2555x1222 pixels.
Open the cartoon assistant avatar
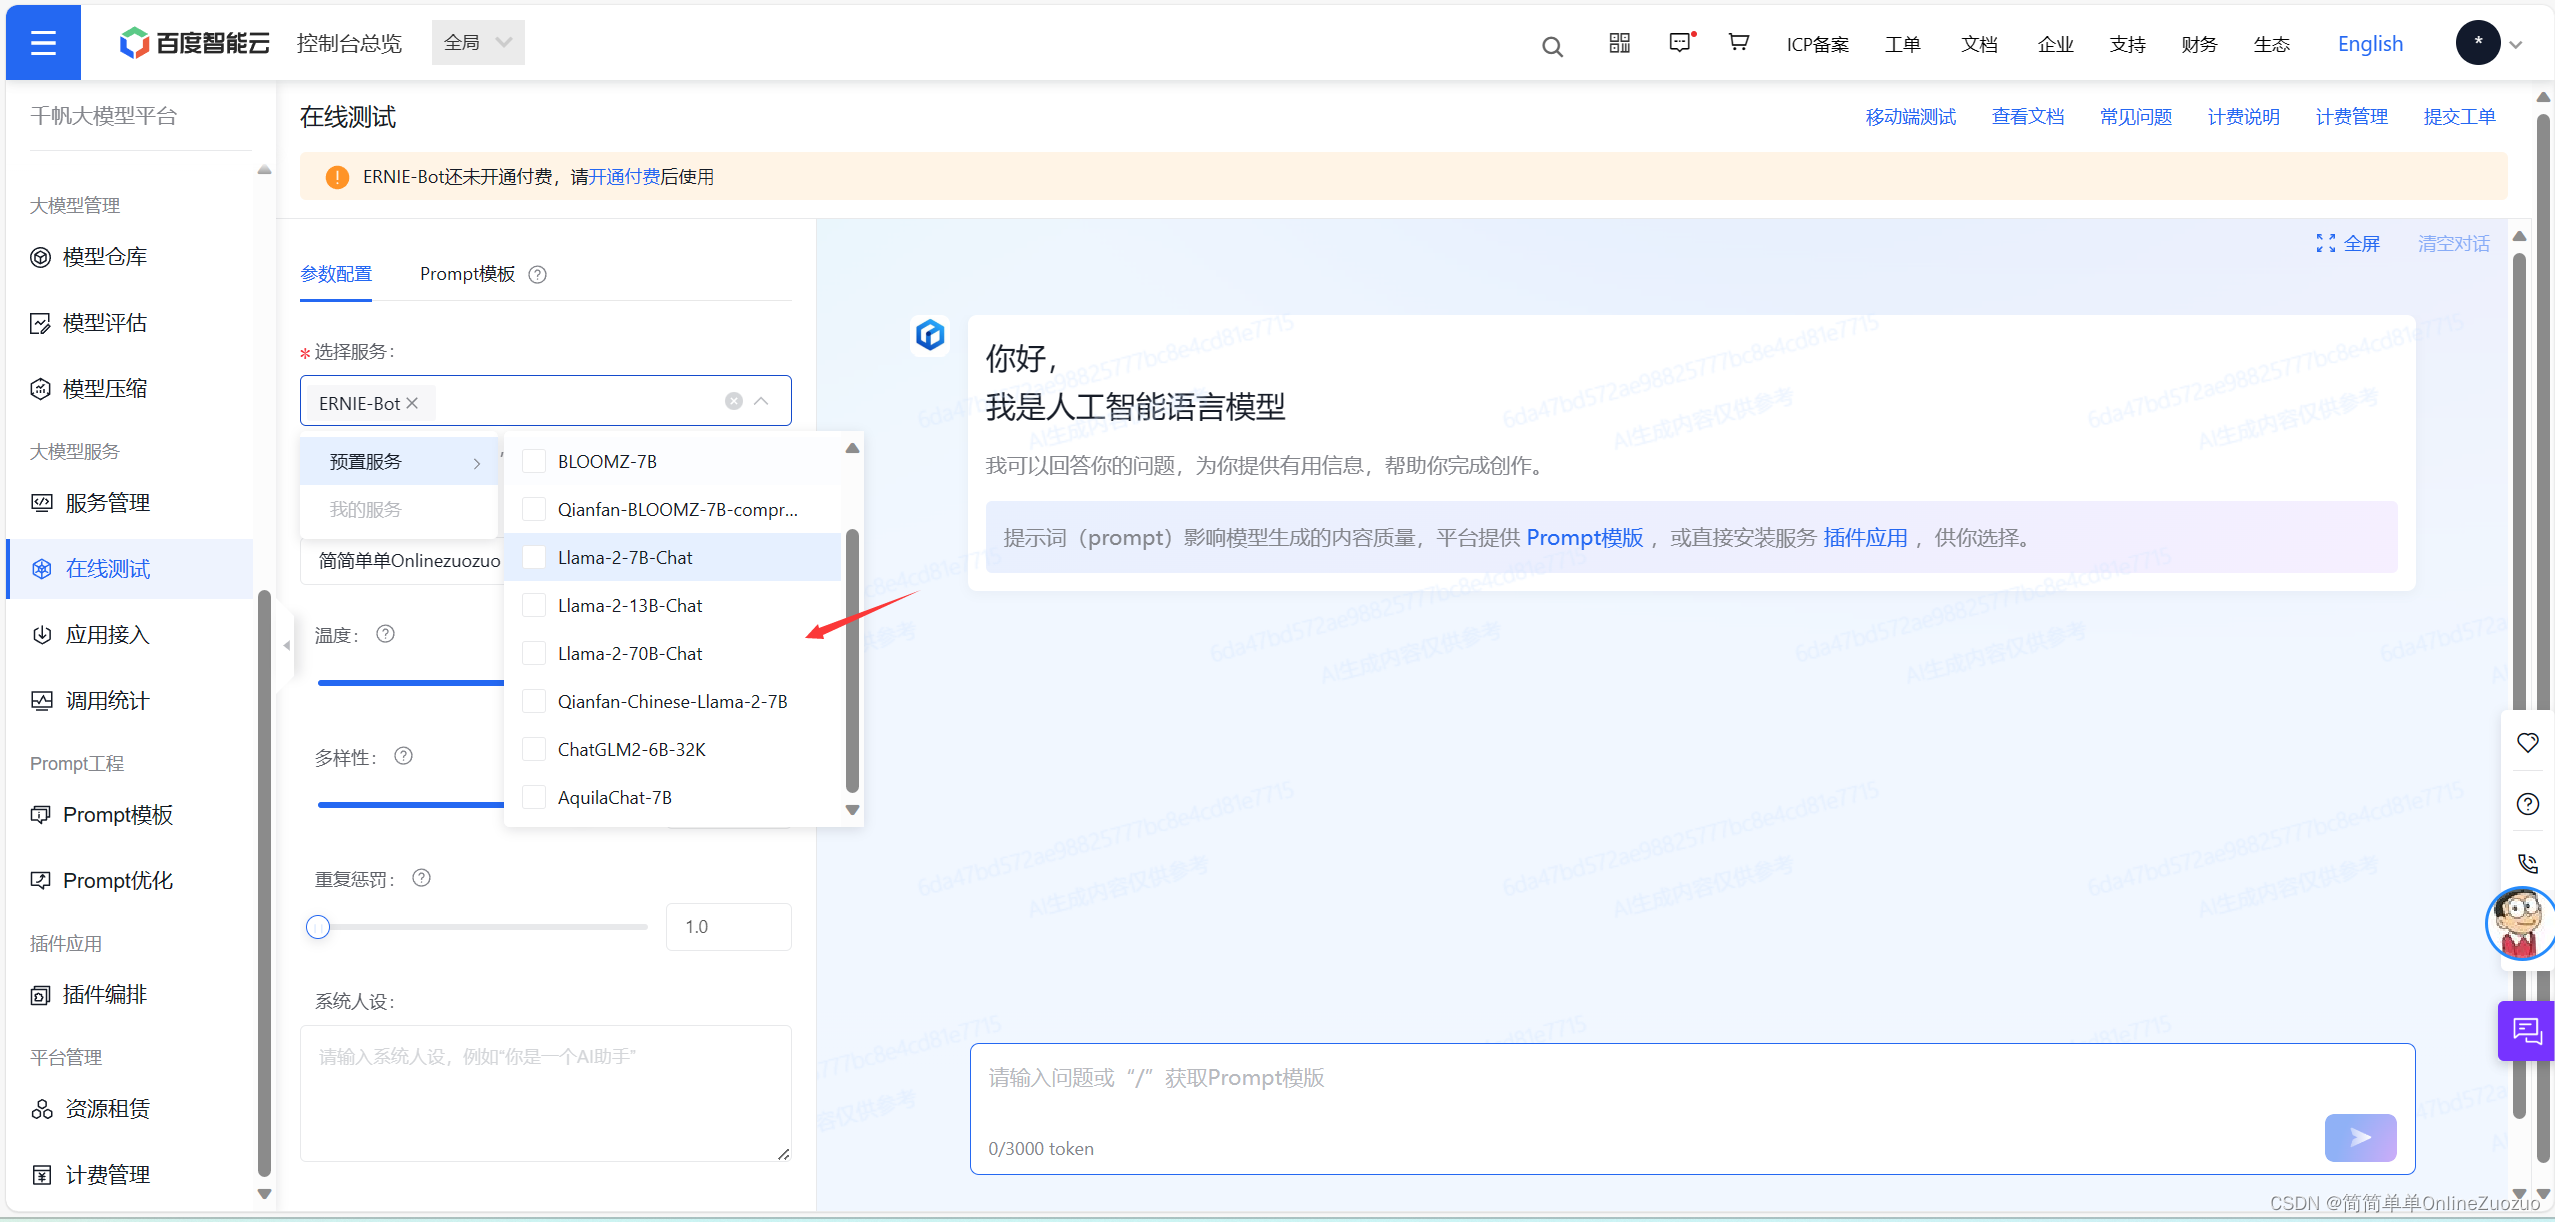[x=2519, y=923]
